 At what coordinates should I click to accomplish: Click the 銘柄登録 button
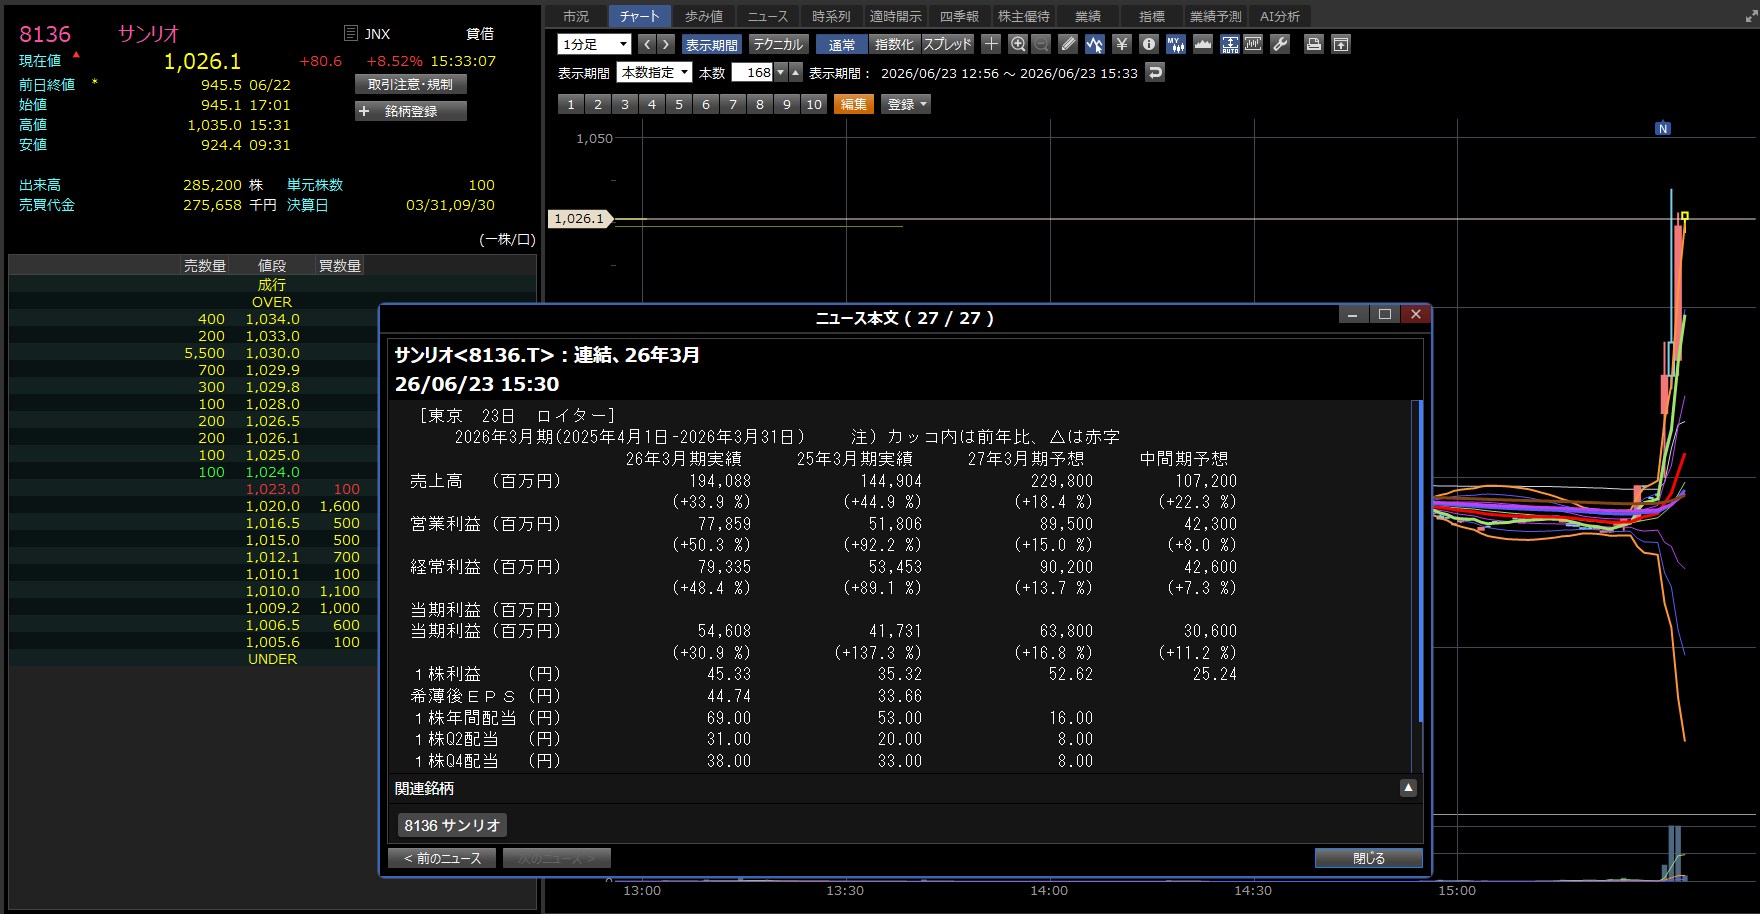pyautogui.click(x=411, y=111)
